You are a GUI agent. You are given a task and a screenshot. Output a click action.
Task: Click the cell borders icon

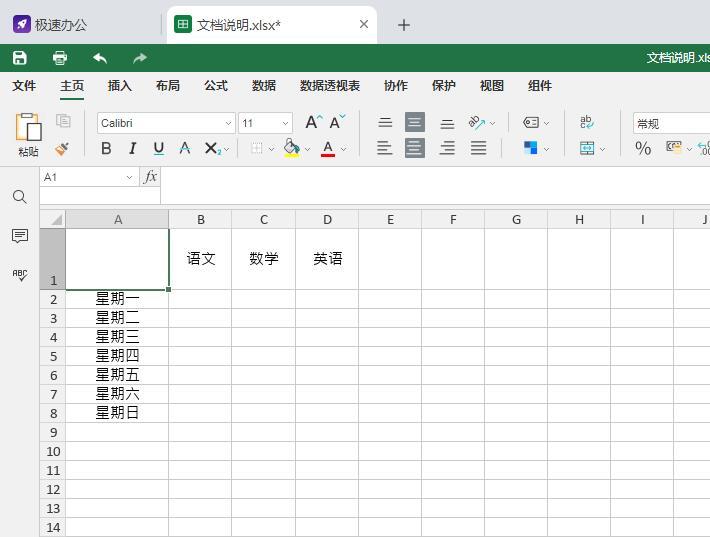(257, 148)
